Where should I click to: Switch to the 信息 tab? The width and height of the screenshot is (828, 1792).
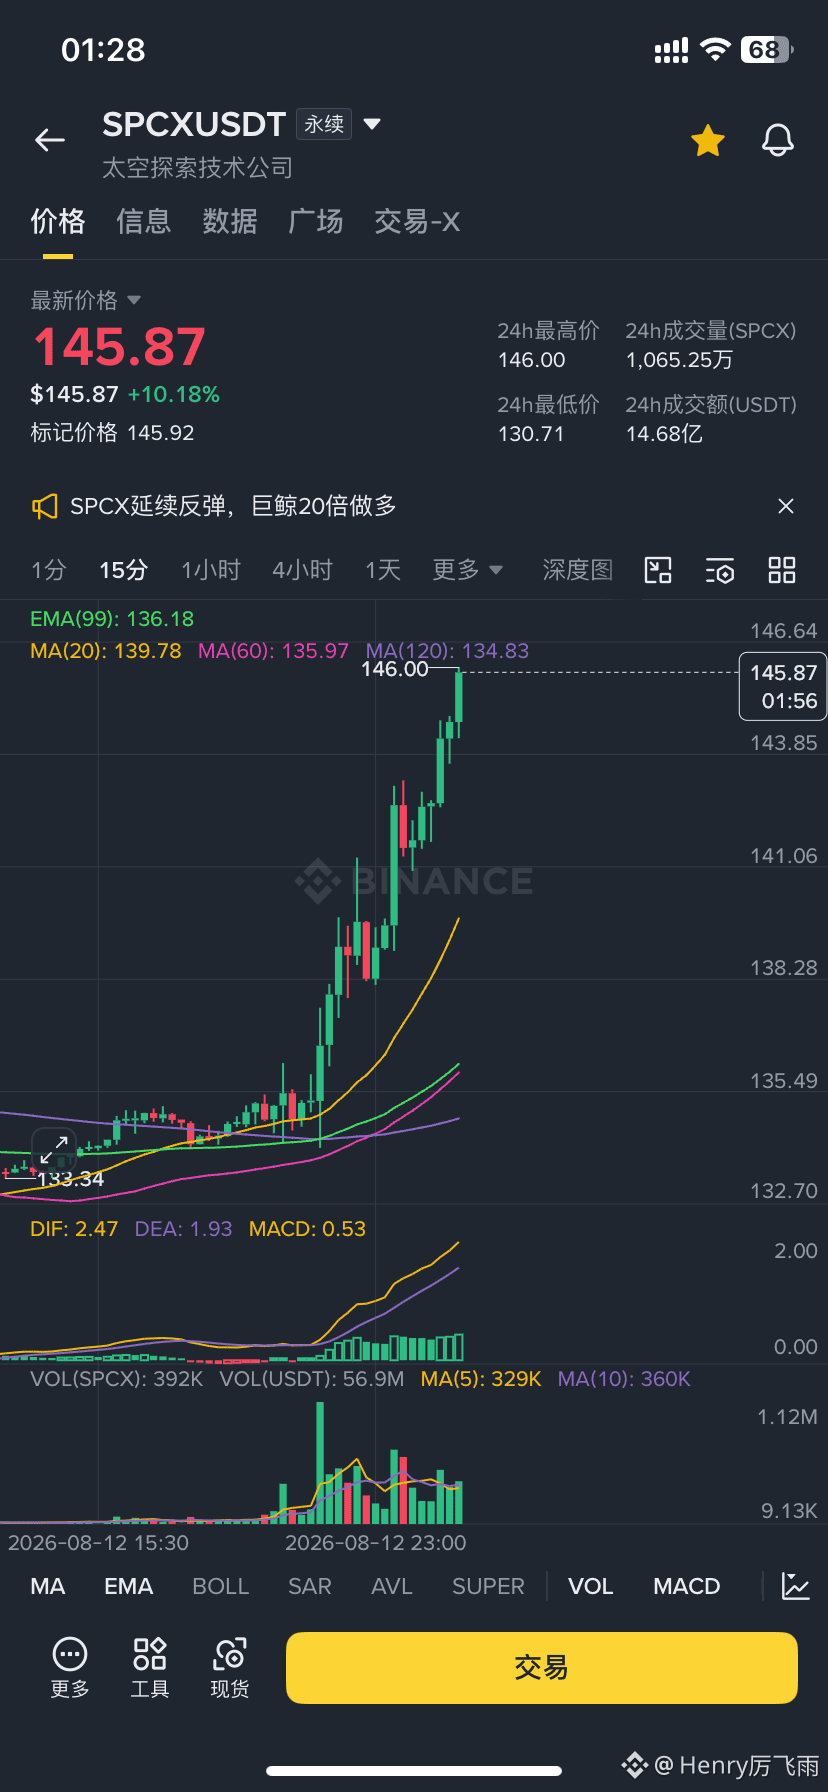pos(144,221)
